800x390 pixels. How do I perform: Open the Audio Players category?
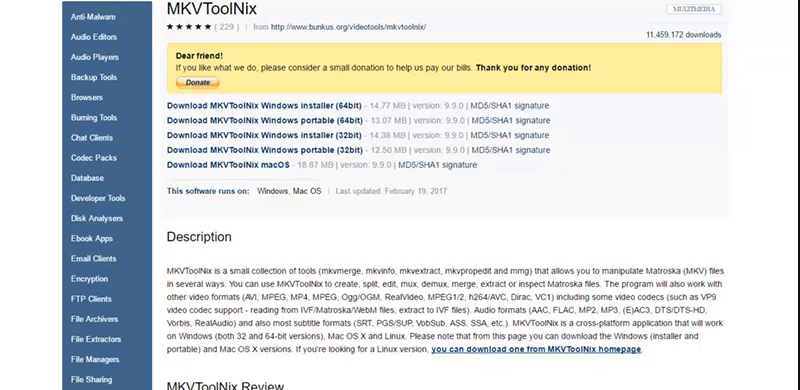94,57
